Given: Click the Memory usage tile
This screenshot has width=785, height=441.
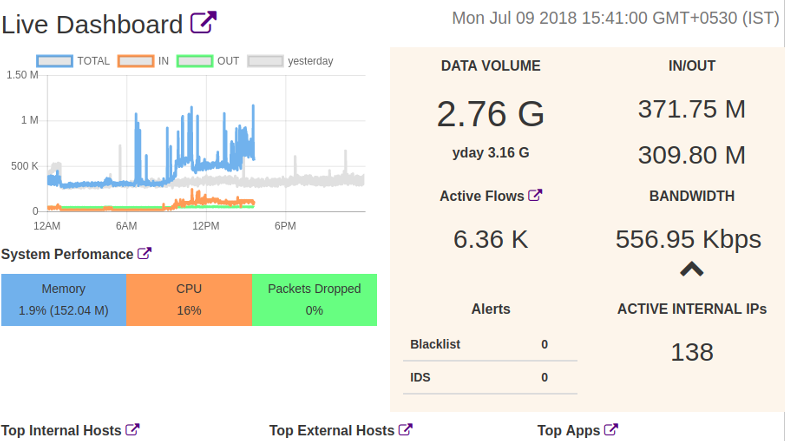Looking at the screenshot, I should pyautogui.click(x=63, y=299).
